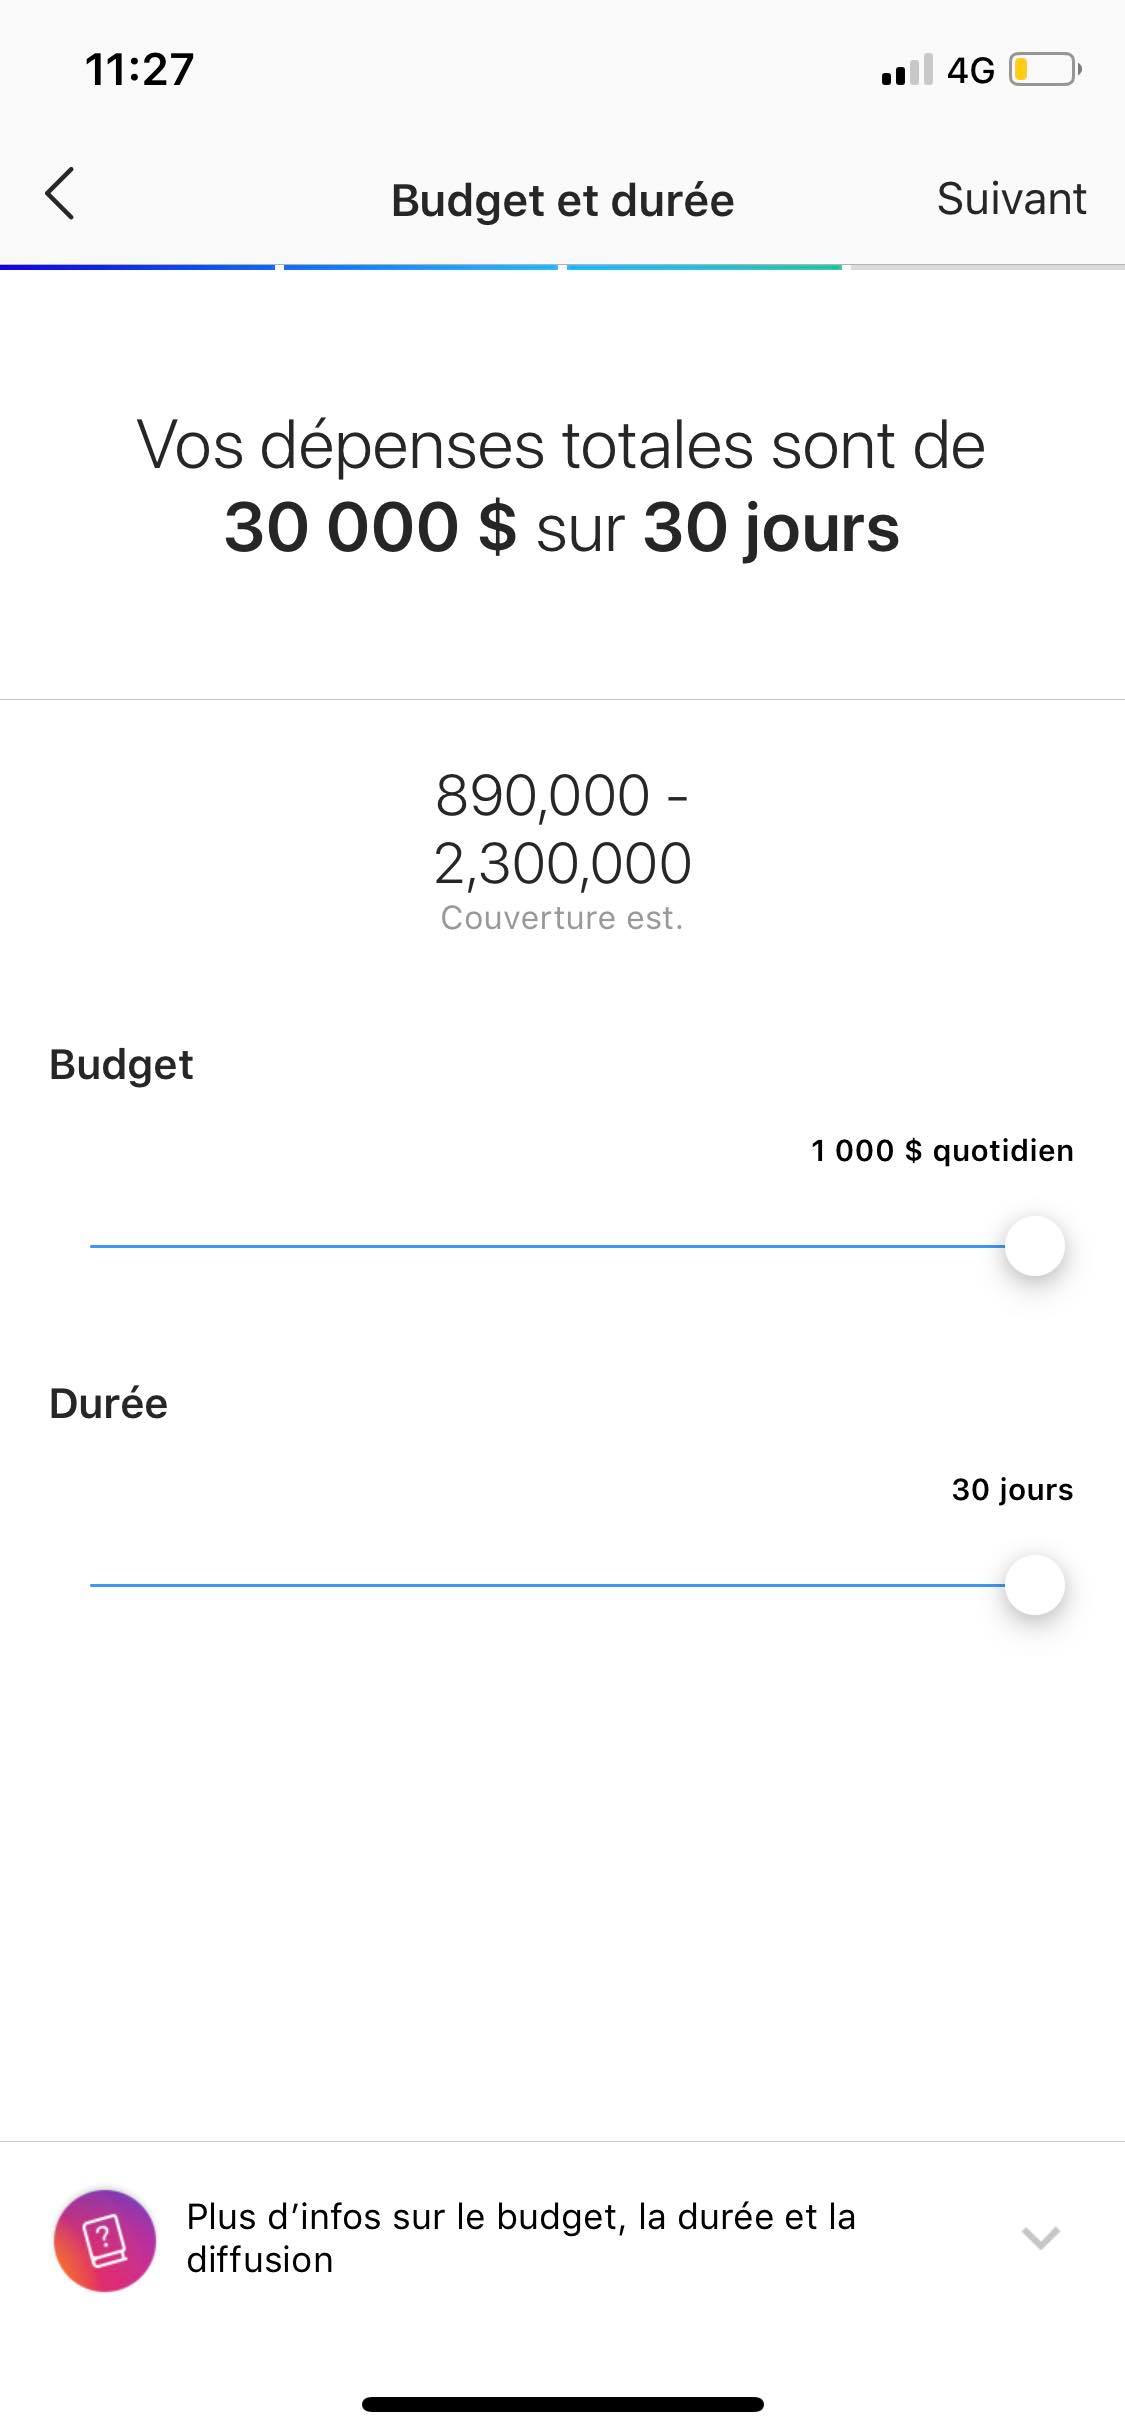Tap the back arrow icon

[60, 194]
